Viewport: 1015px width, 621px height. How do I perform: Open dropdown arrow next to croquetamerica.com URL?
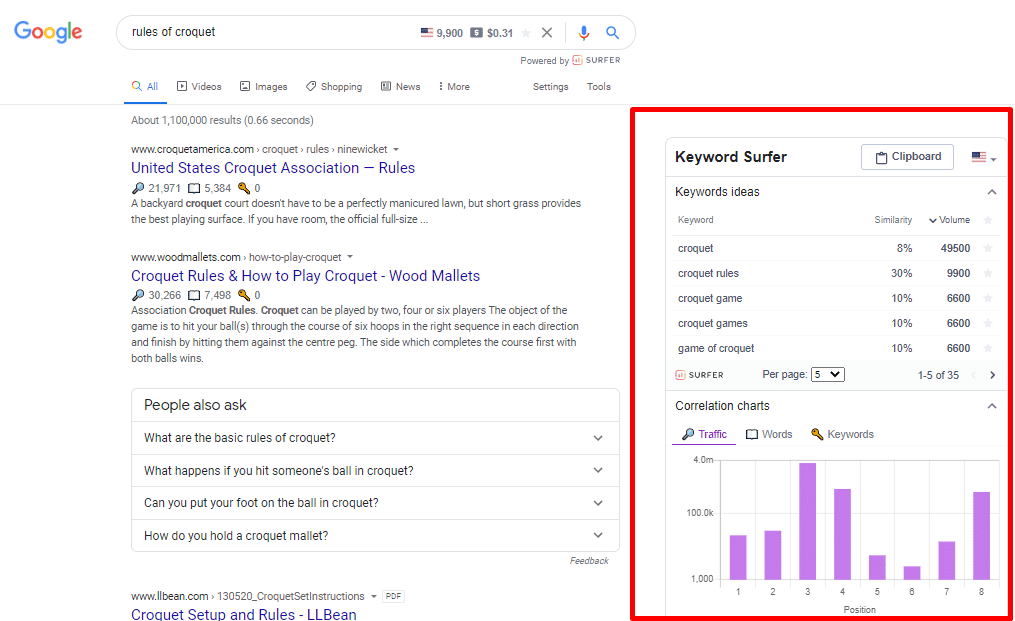coord(396,150)
